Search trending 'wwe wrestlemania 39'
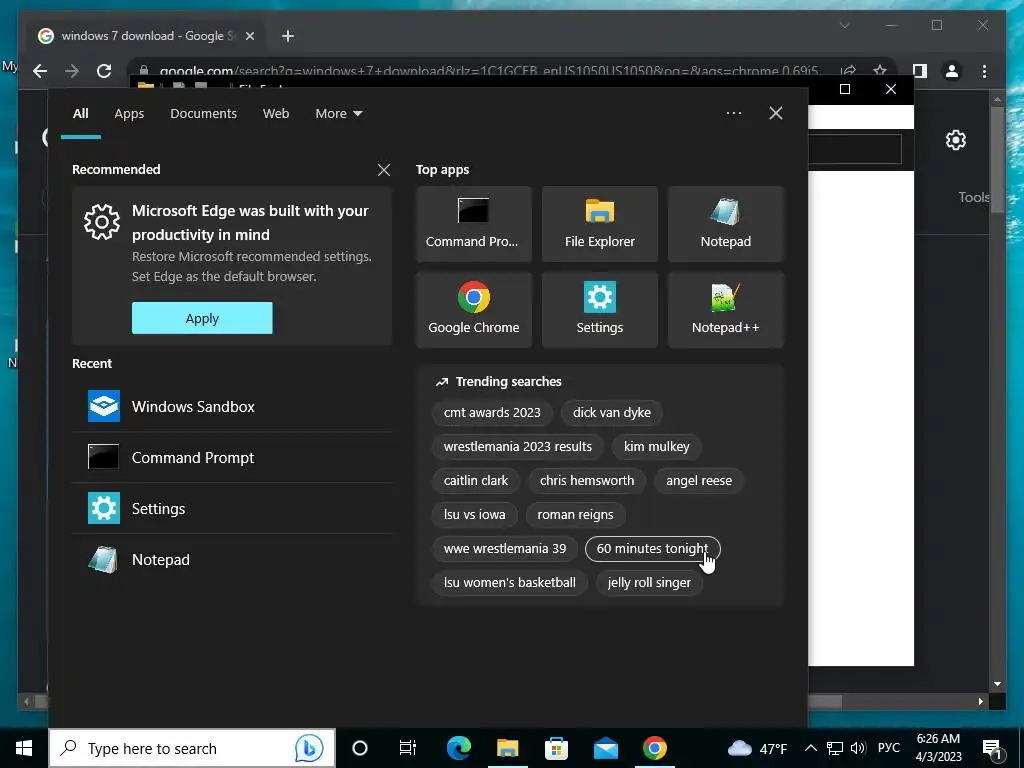This screenshot has width=1024, height=768. tap(505, 549)
